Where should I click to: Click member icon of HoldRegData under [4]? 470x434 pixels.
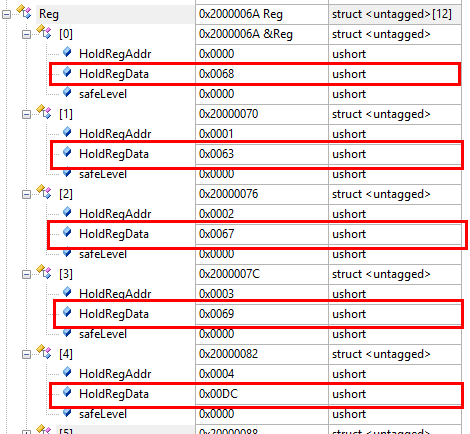67,392
